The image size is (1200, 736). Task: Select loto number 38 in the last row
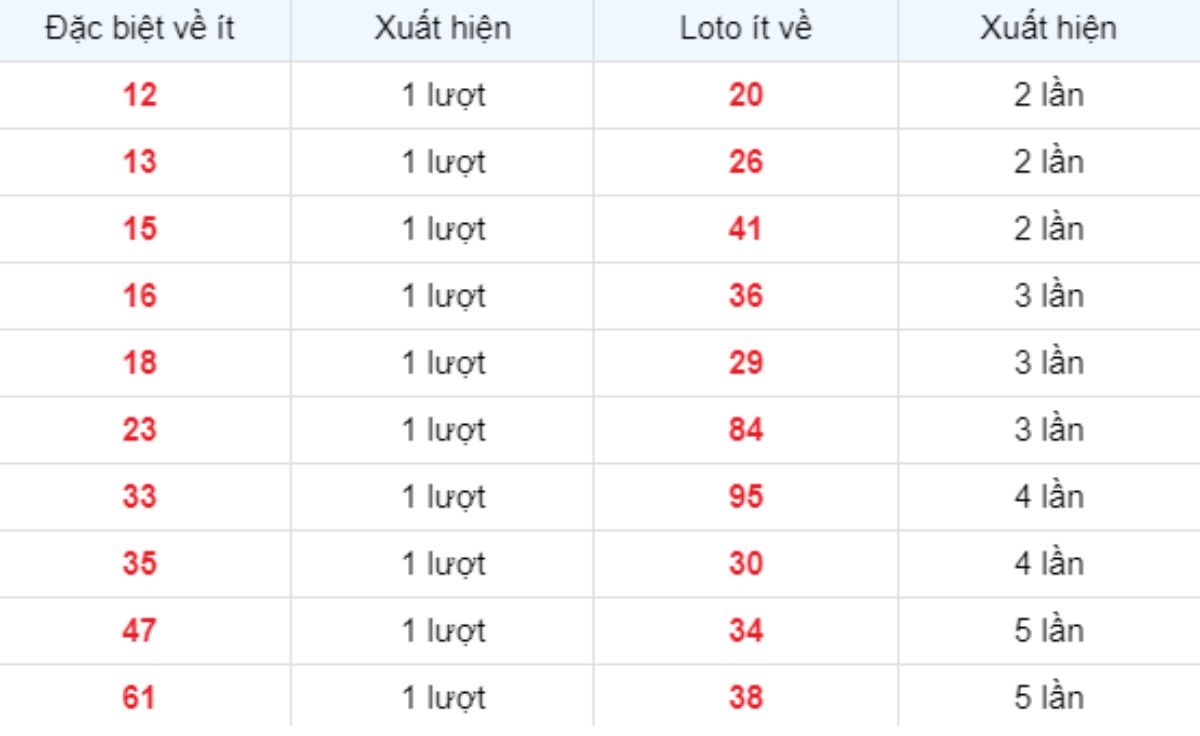tap(746, 698)
